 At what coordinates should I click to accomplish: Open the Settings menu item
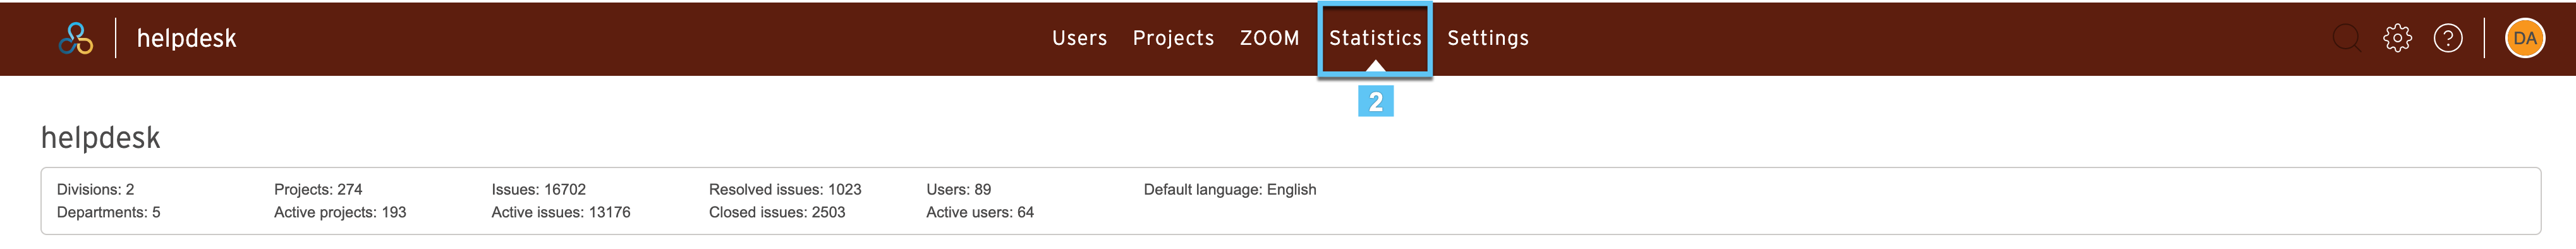coord(1488,38)
